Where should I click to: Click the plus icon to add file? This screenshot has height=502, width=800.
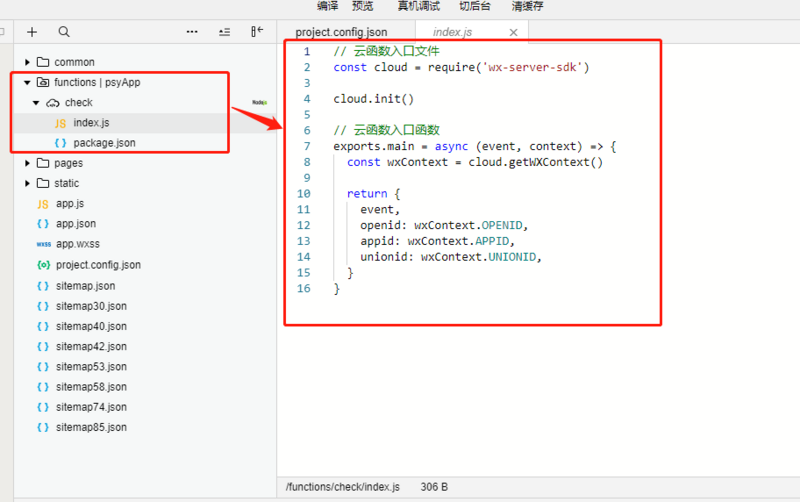[x=32, y=32]
